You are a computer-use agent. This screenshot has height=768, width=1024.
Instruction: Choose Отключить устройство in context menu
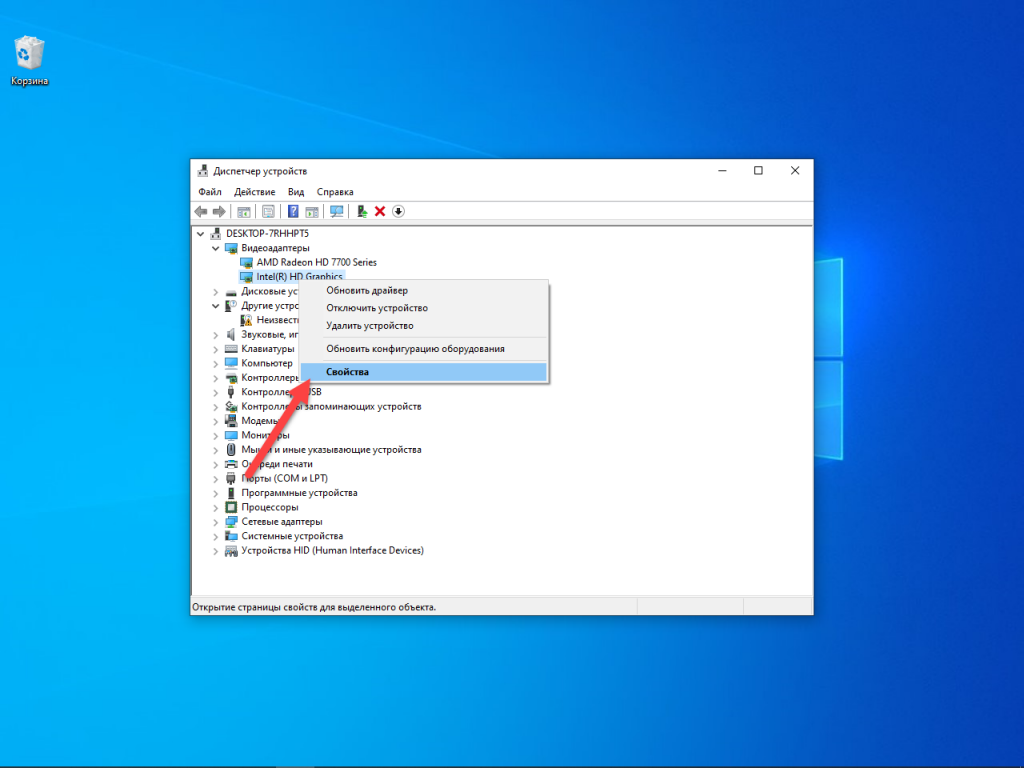pyautogui.click(x=376, y=308)
